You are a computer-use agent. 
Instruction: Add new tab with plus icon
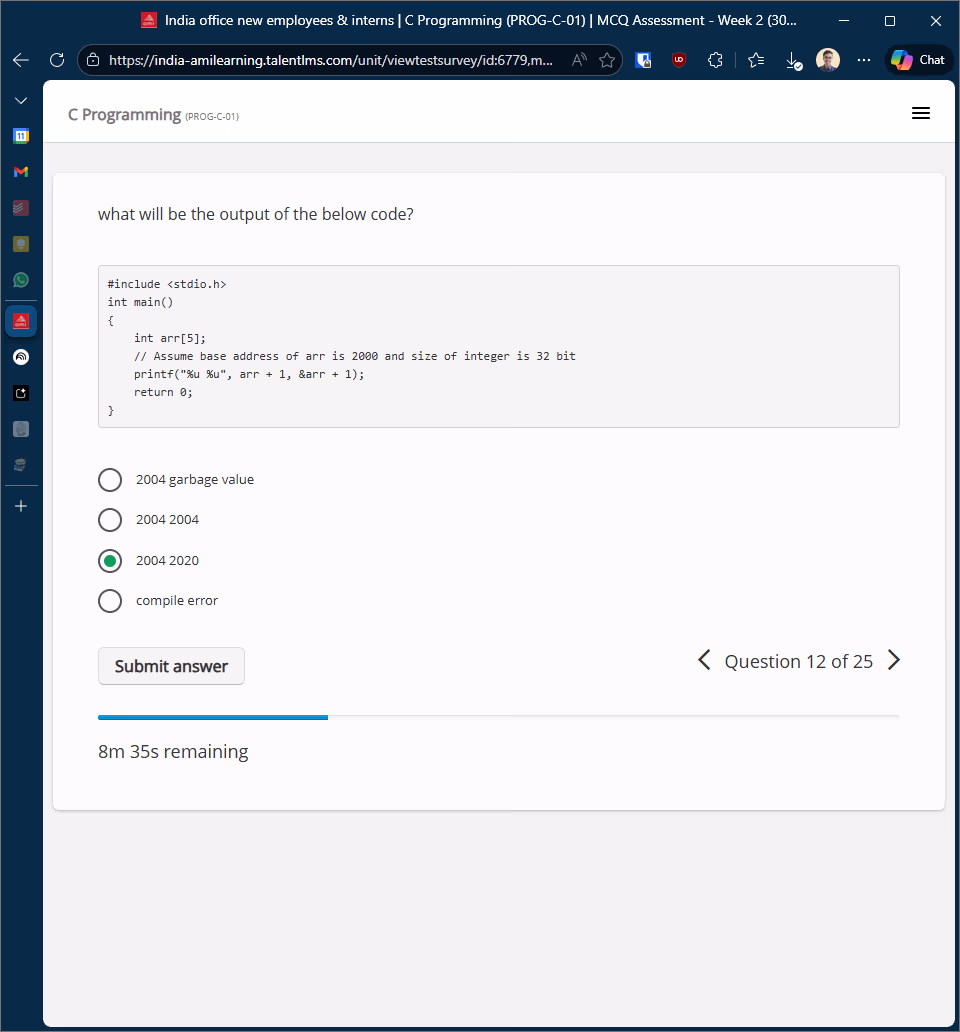[x=21, y=506]
